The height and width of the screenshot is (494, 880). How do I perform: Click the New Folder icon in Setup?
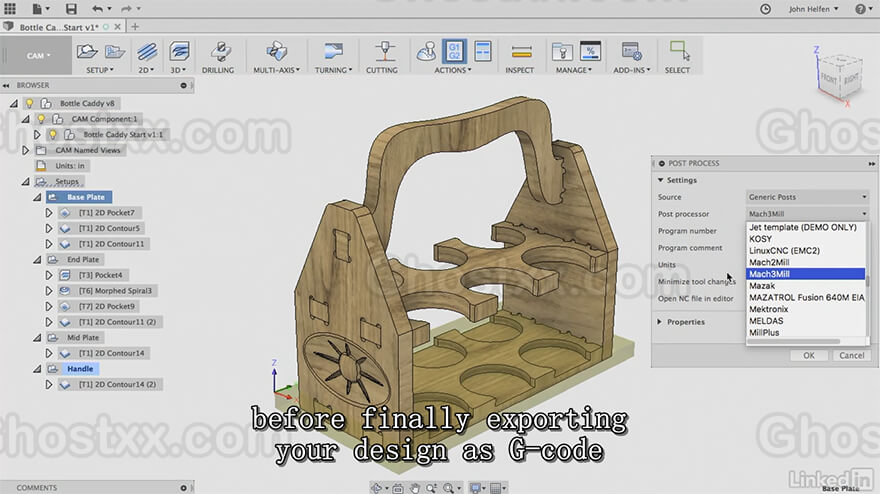114,52
